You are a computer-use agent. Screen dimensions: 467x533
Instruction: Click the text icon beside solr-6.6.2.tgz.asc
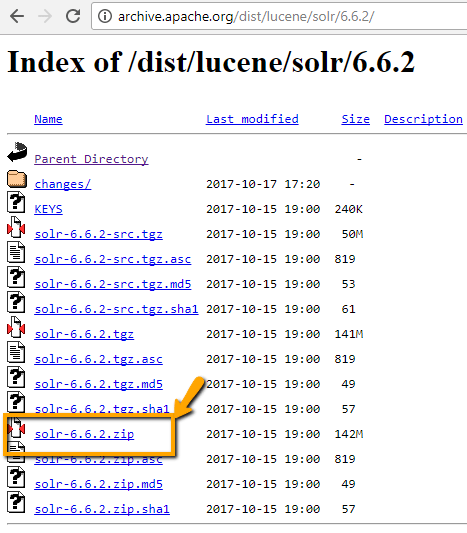[16, 352]
